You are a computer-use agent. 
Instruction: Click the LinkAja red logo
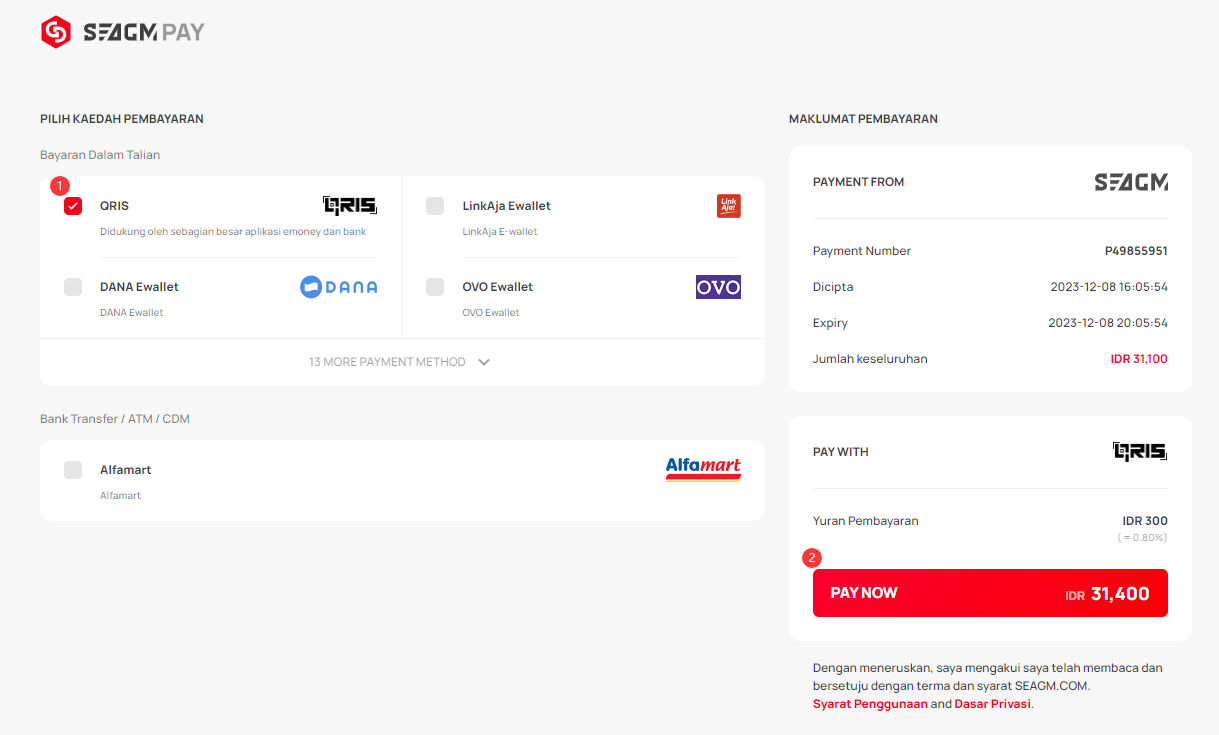click(x=729, y=206)
